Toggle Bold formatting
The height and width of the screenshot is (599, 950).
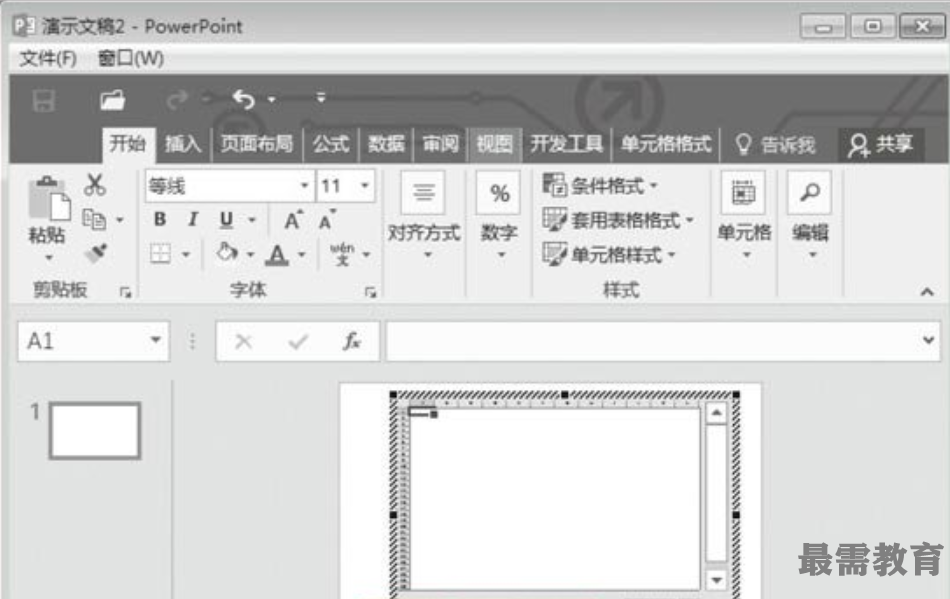(x=160, y=219)
